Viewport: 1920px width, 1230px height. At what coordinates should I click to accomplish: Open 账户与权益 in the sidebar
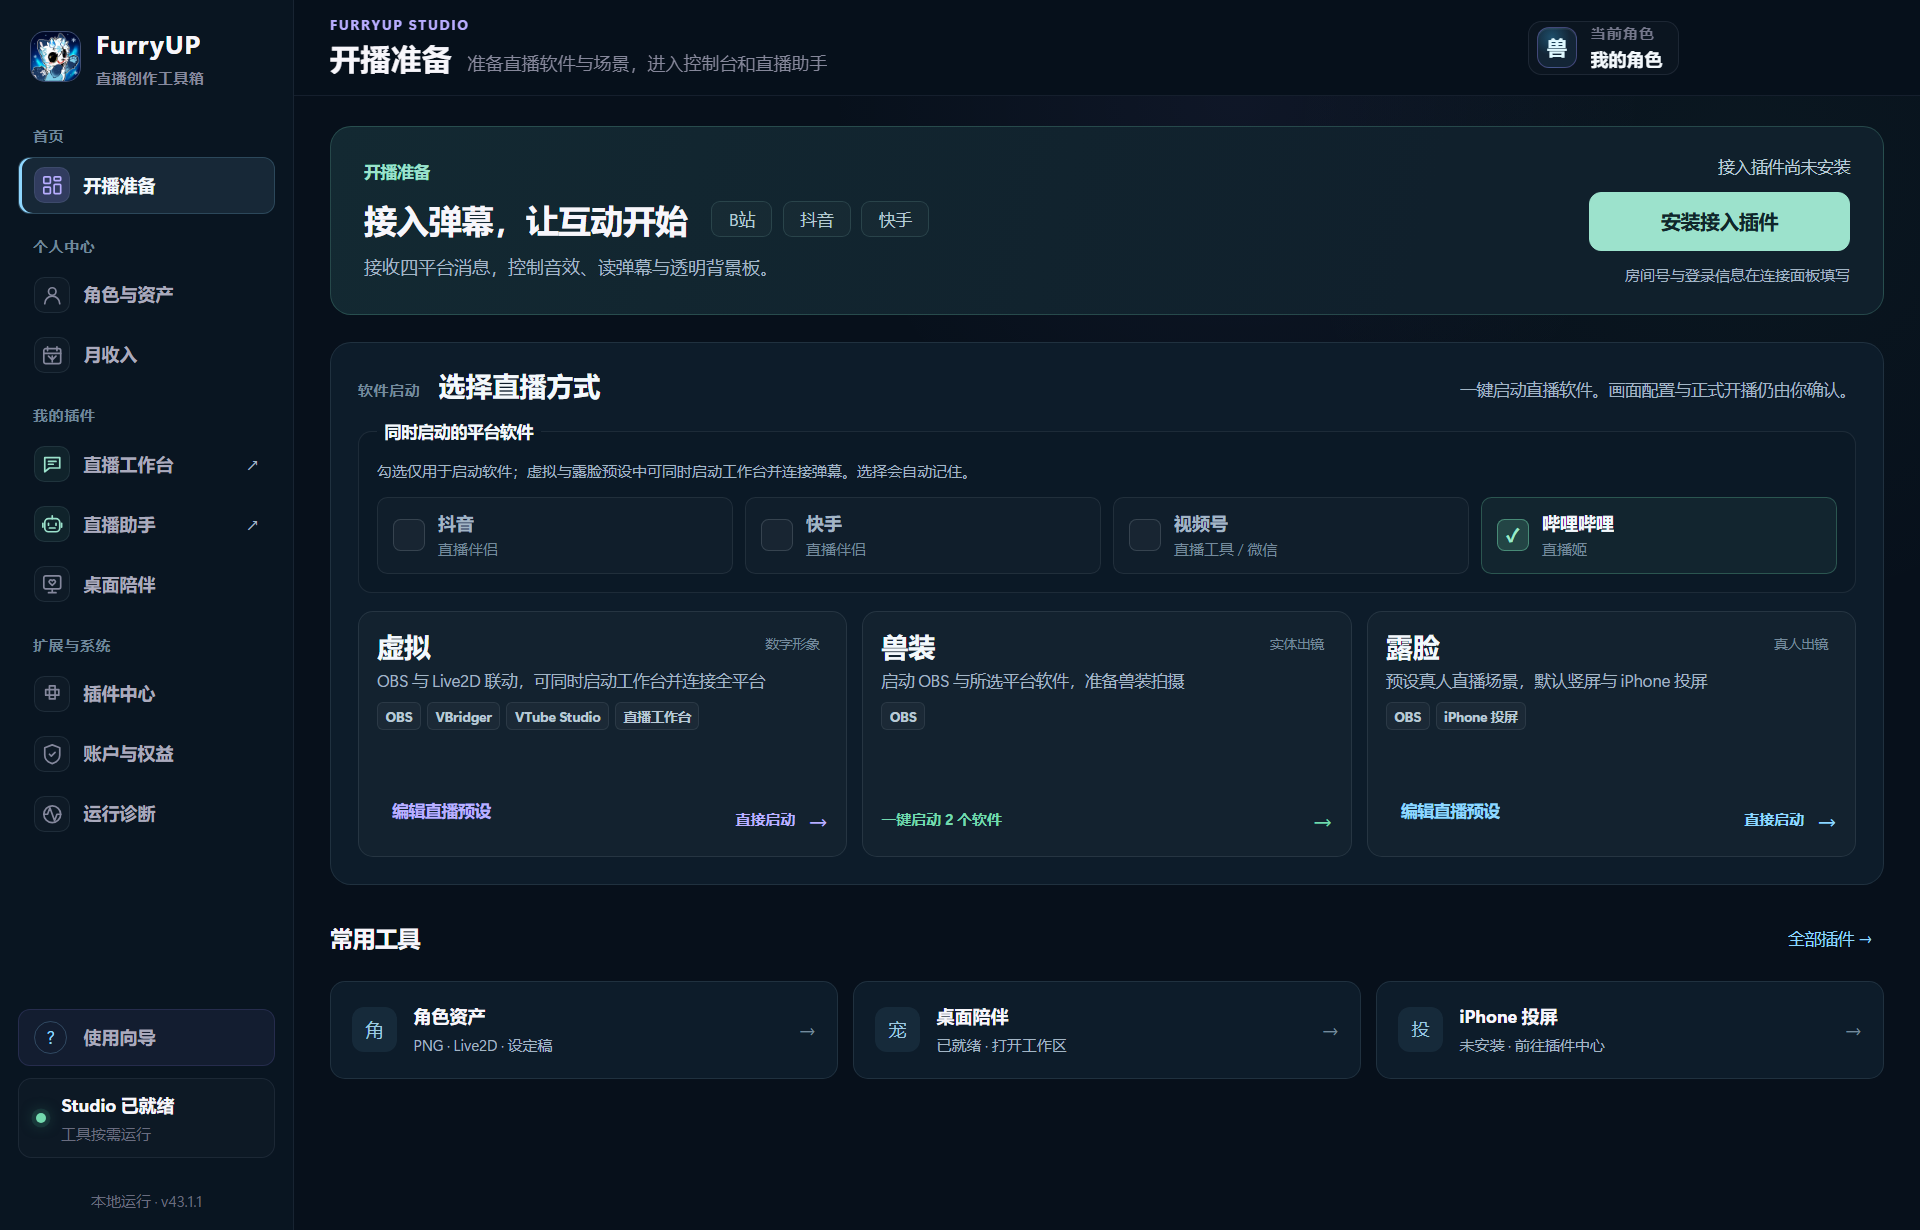pos(147,754)
